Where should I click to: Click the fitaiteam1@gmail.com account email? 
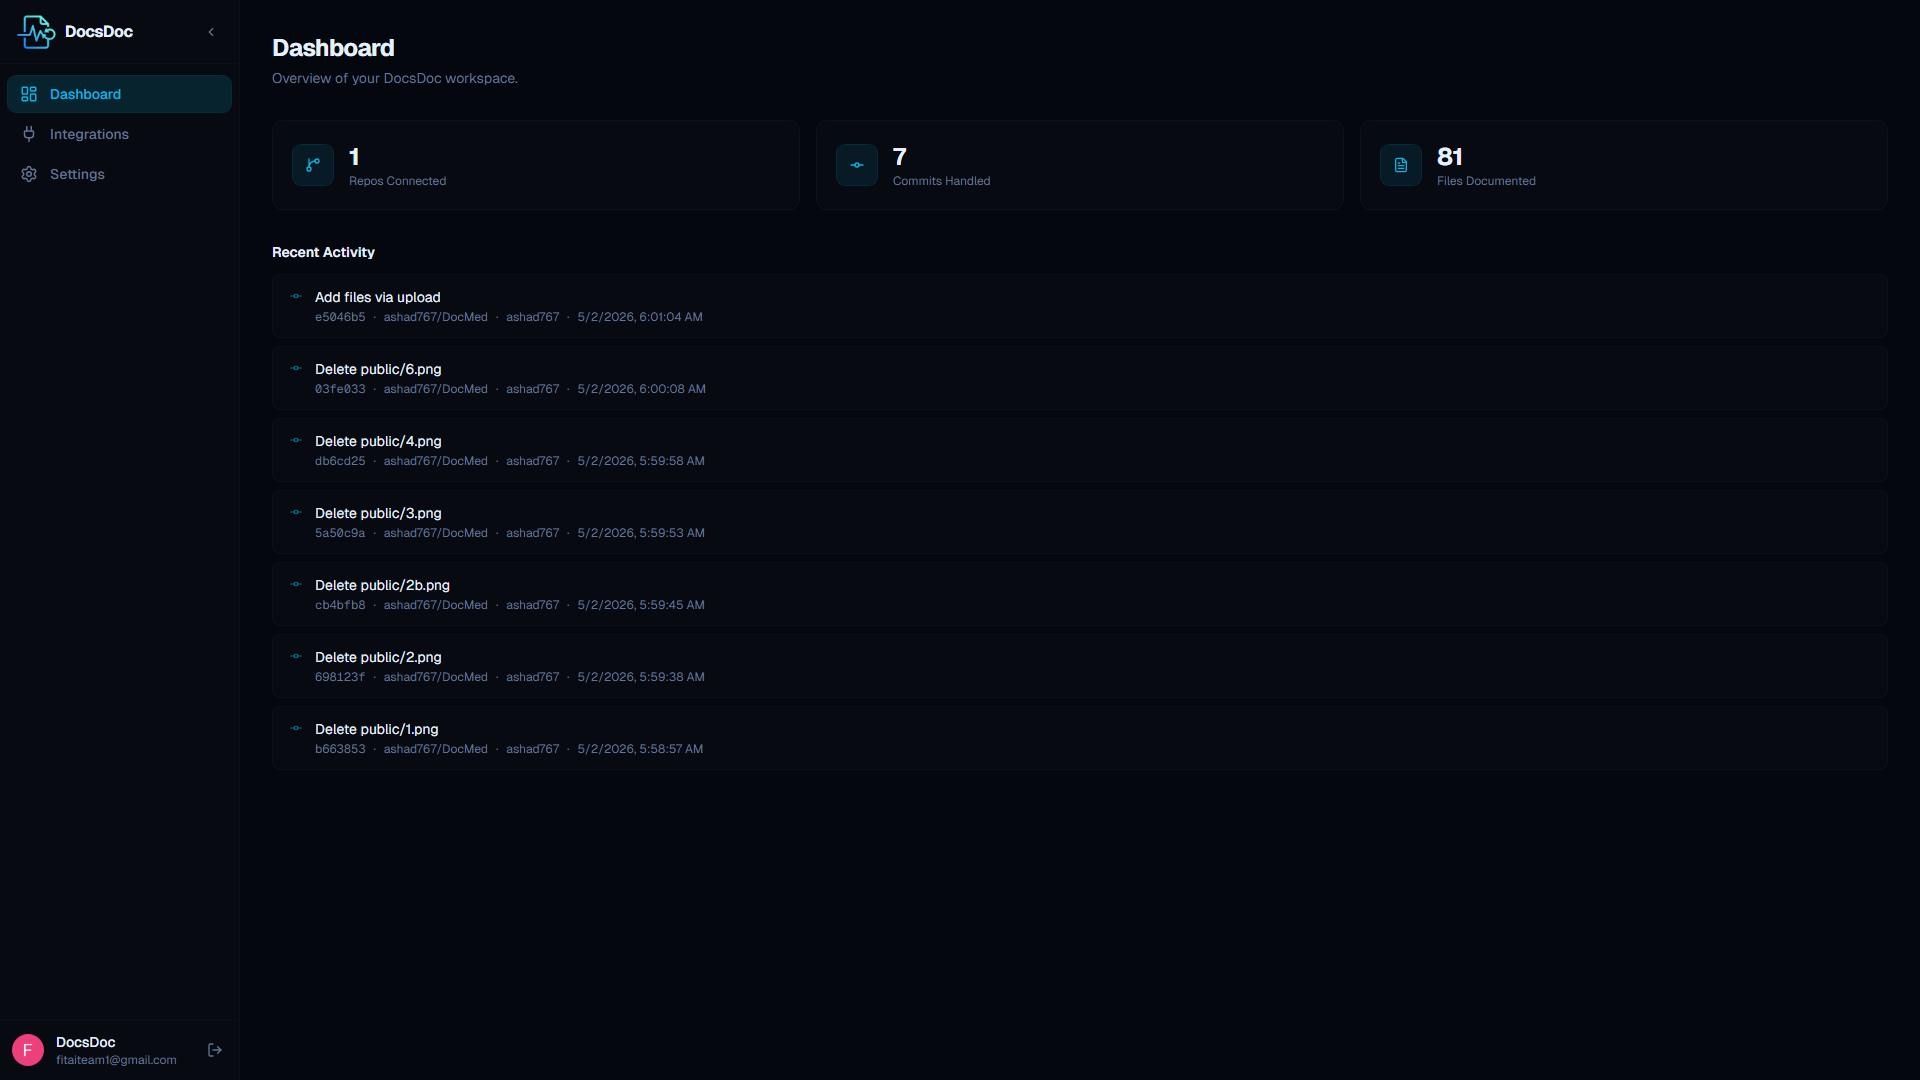116,1060
